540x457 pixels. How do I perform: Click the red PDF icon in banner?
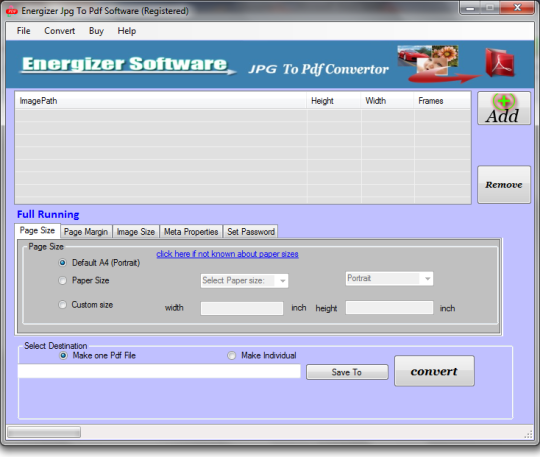(x=500, y=63)
